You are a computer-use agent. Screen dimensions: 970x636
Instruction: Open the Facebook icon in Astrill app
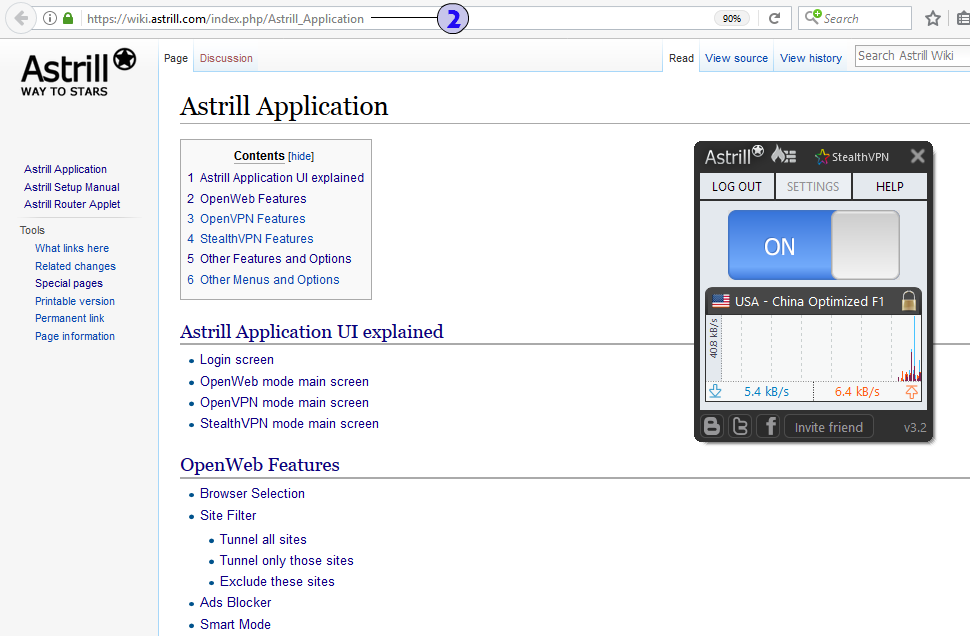point(769,426)
